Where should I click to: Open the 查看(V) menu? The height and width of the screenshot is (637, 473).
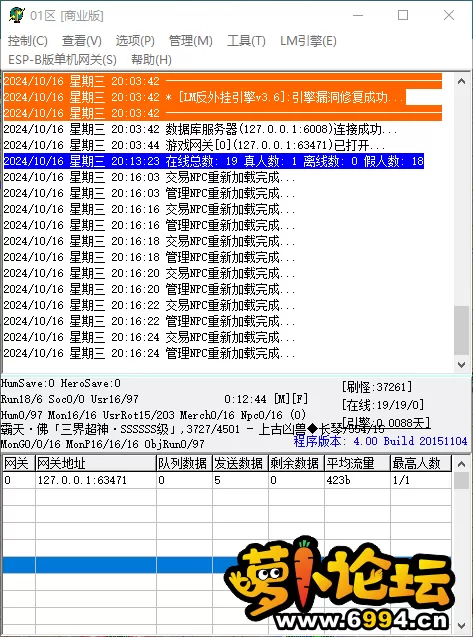click(82, 41)
